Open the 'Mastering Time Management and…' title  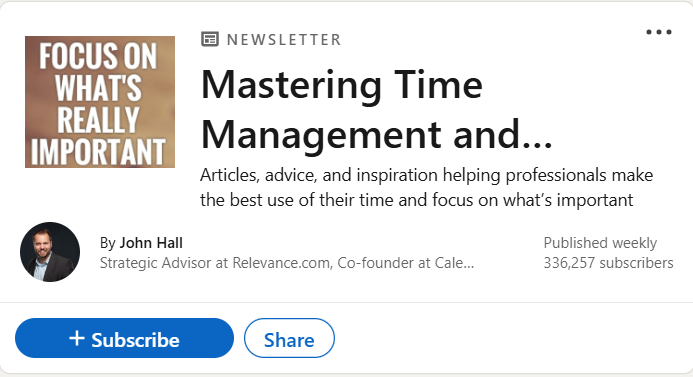point(377,110)
